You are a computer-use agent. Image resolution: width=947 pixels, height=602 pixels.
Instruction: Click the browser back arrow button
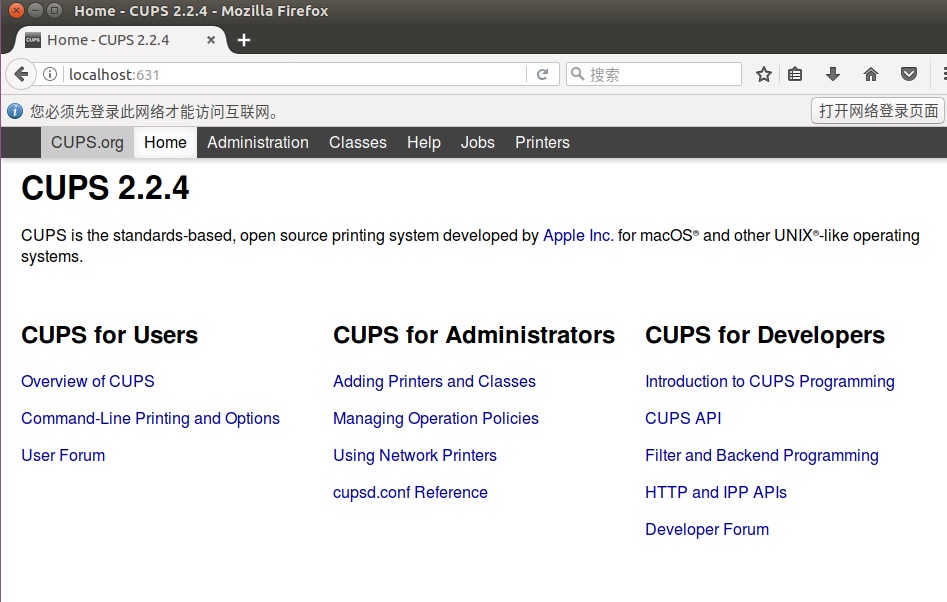pos(21,74)
